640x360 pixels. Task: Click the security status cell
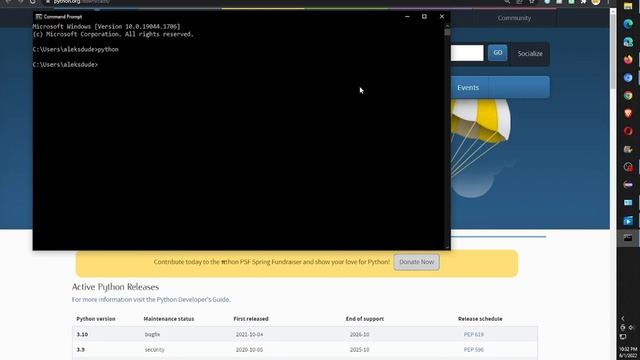coord(154,350)
